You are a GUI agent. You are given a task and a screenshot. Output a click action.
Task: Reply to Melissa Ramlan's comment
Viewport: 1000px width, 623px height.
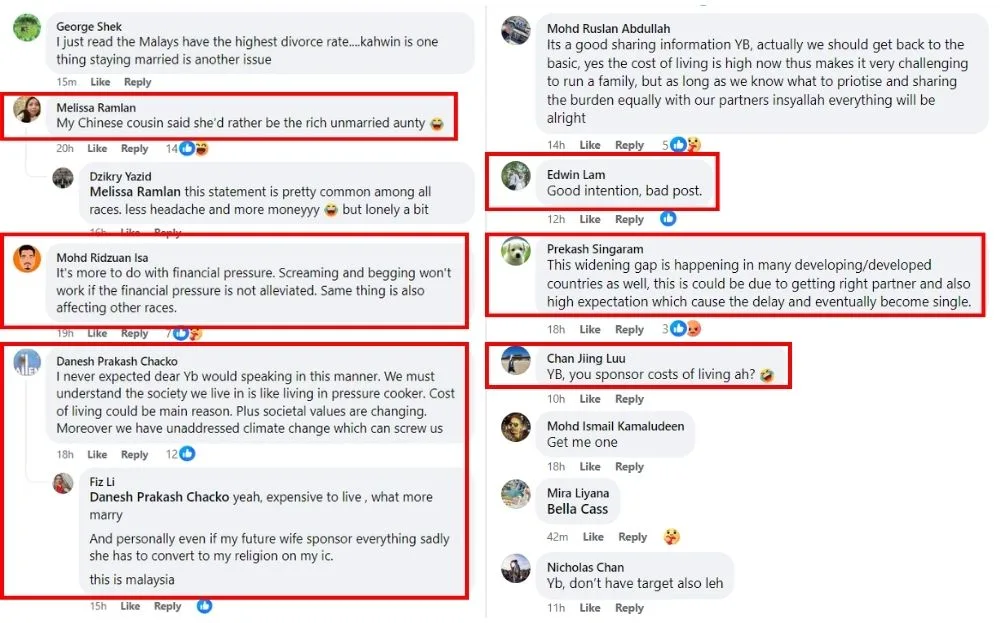(134, 149)
